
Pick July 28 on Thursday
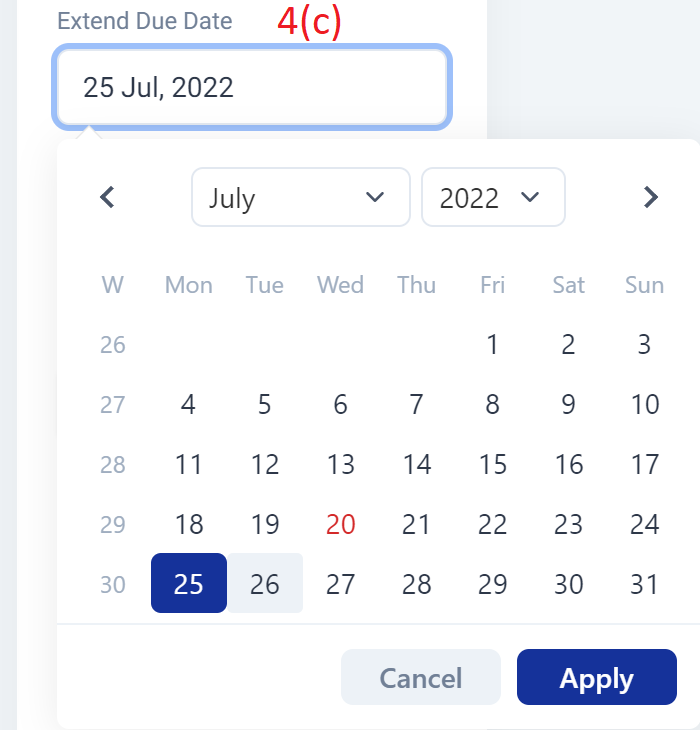coord(417,583)
